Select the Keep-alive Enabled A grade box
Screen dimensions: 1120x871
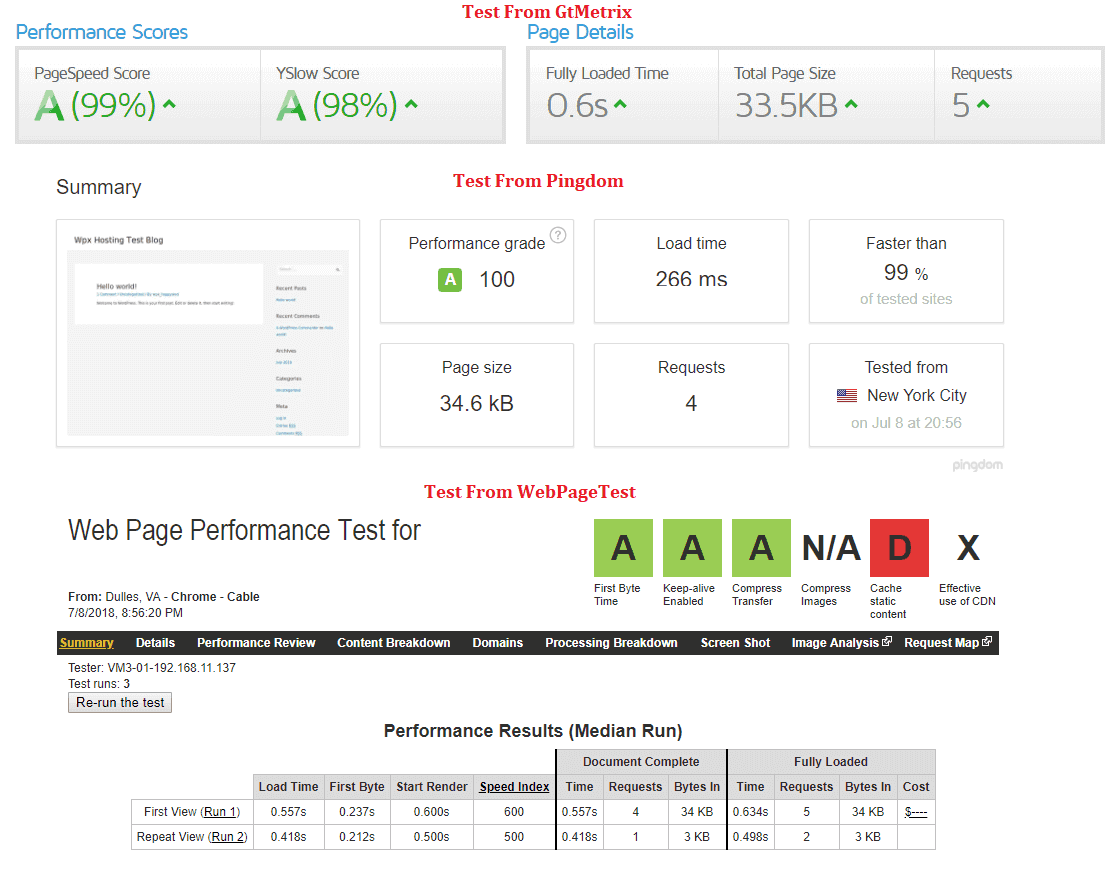(x=692, y=548)
